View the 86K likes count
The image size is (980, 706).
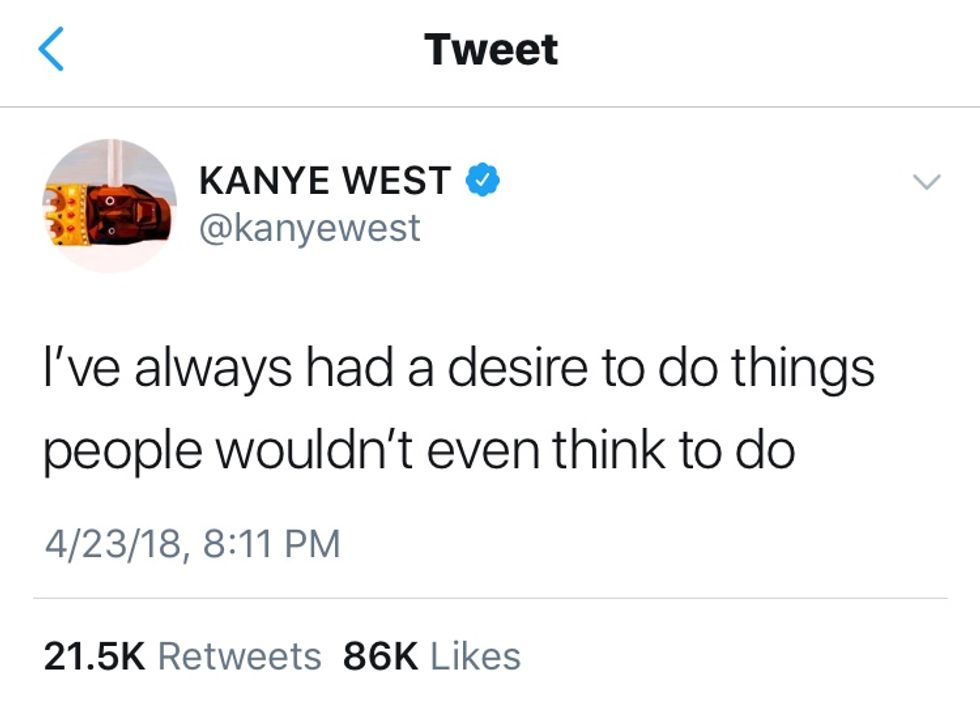tap(381, 656)
